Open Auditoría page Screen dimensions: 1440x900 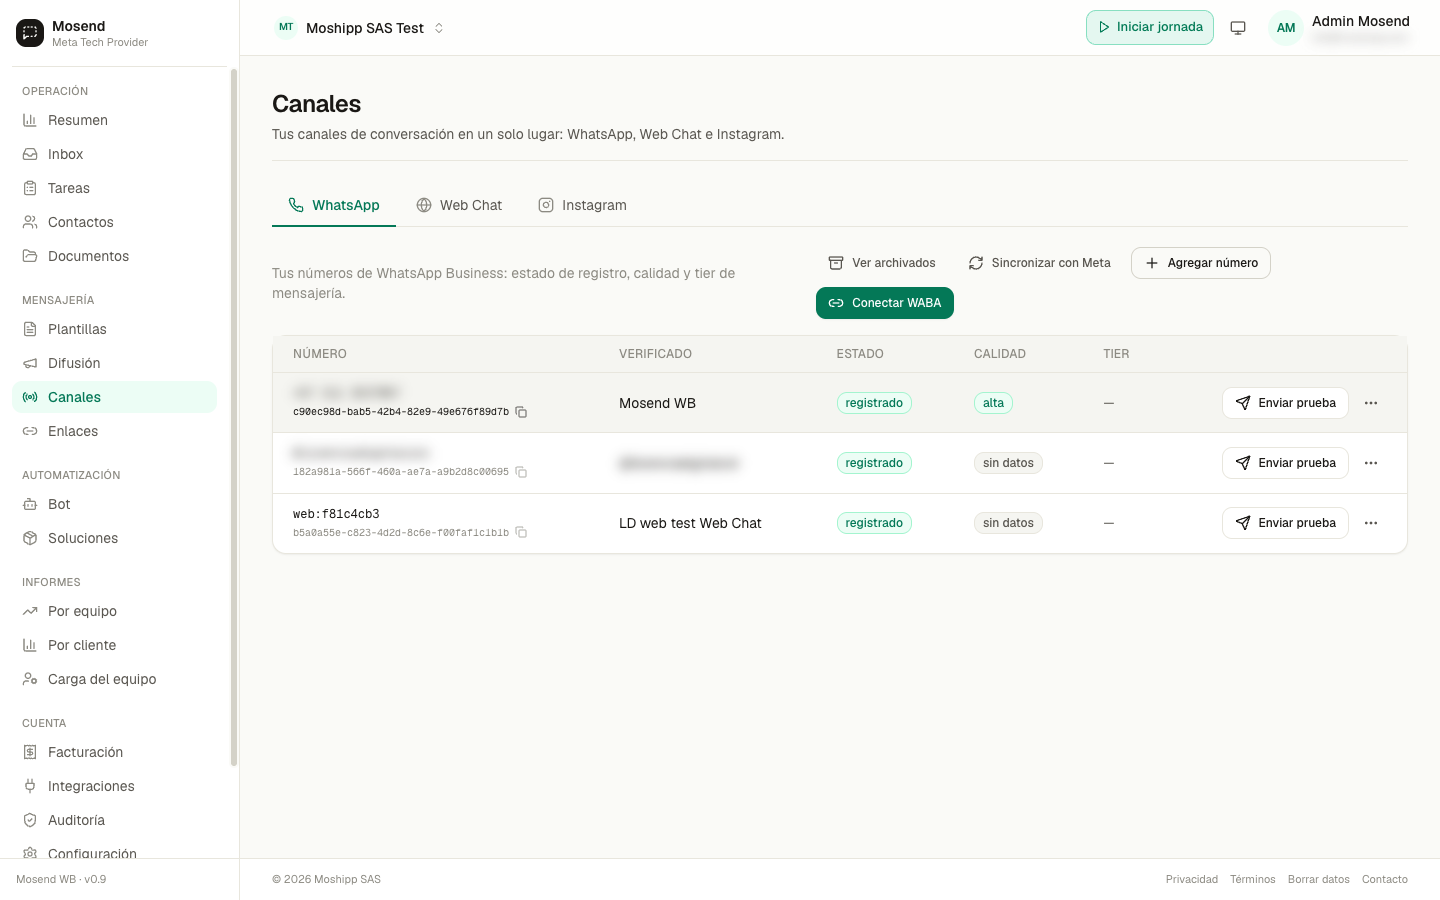click(x=114, y=820)
